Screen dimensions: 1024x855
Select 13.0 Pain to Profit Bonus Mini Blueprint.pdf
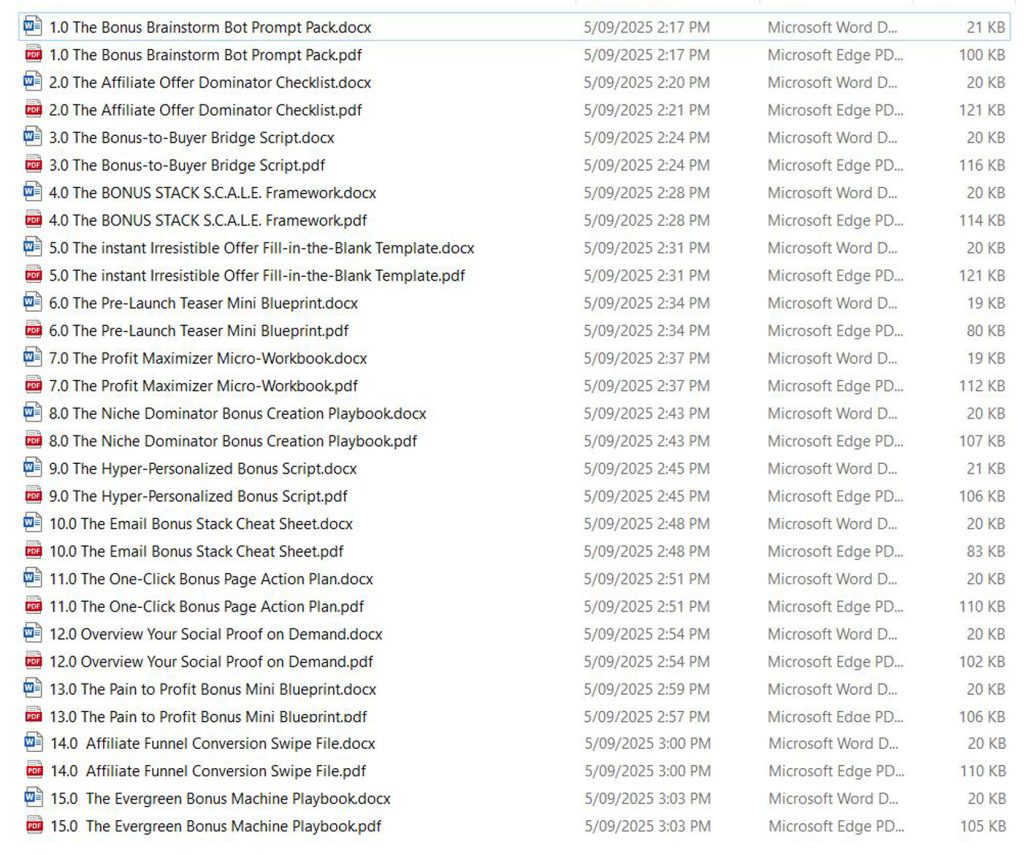pyautogui.click(x=208, y=716)
